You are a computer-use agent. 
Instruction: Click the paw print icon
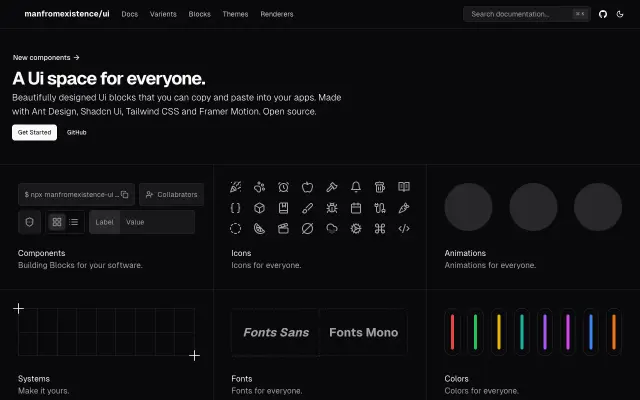tap(260, 187)
